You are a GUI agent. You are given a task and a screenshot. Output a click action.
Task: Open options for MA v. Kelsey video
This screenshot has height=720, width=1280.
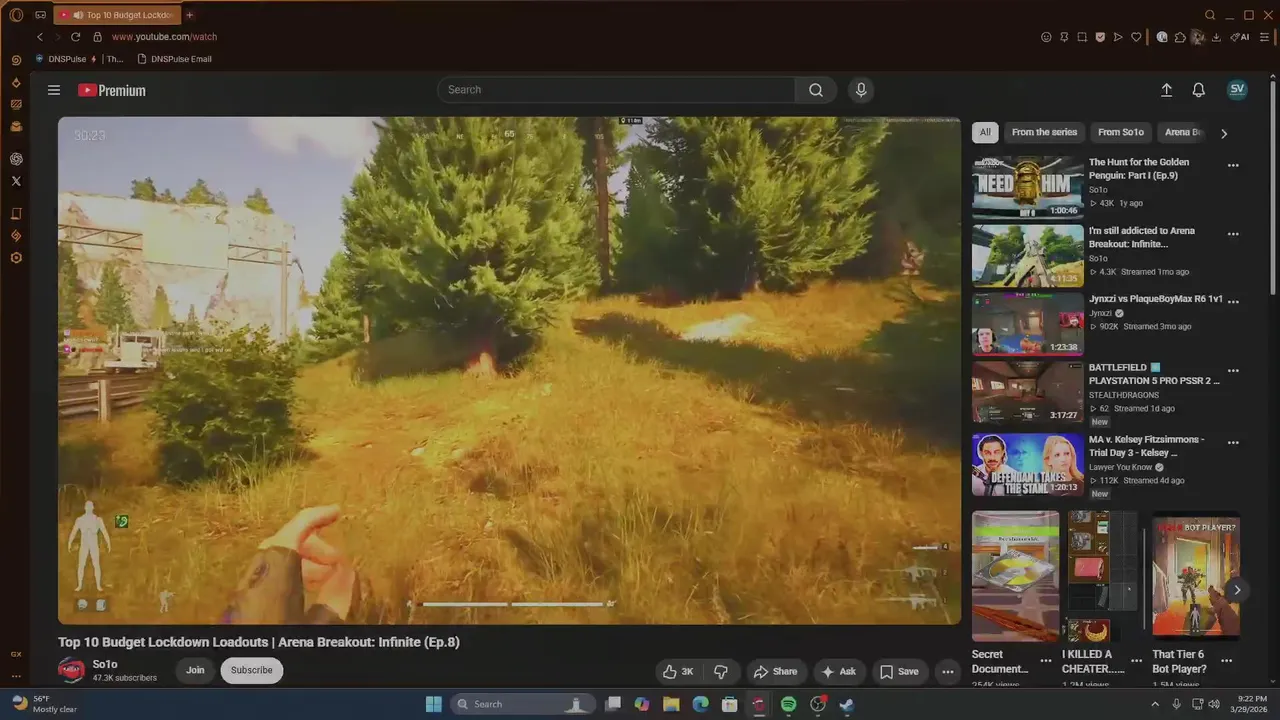pyautogui.click(x=1233, y=443)
